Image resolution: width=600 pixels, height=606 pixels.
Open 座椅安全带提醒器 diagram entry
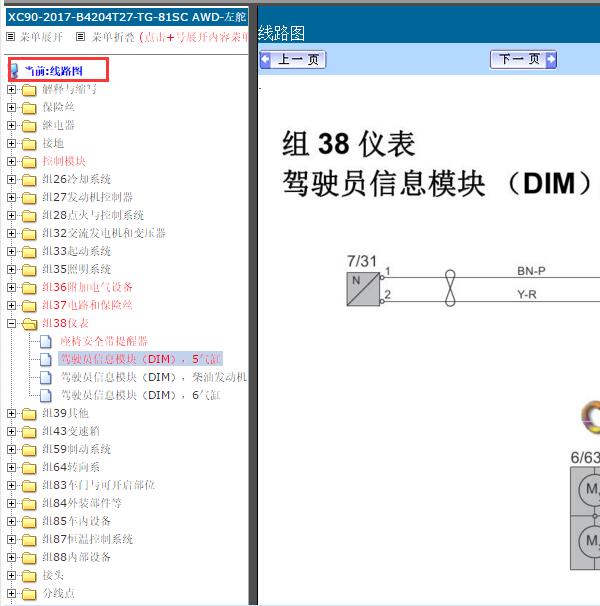(x=104, y=341)
